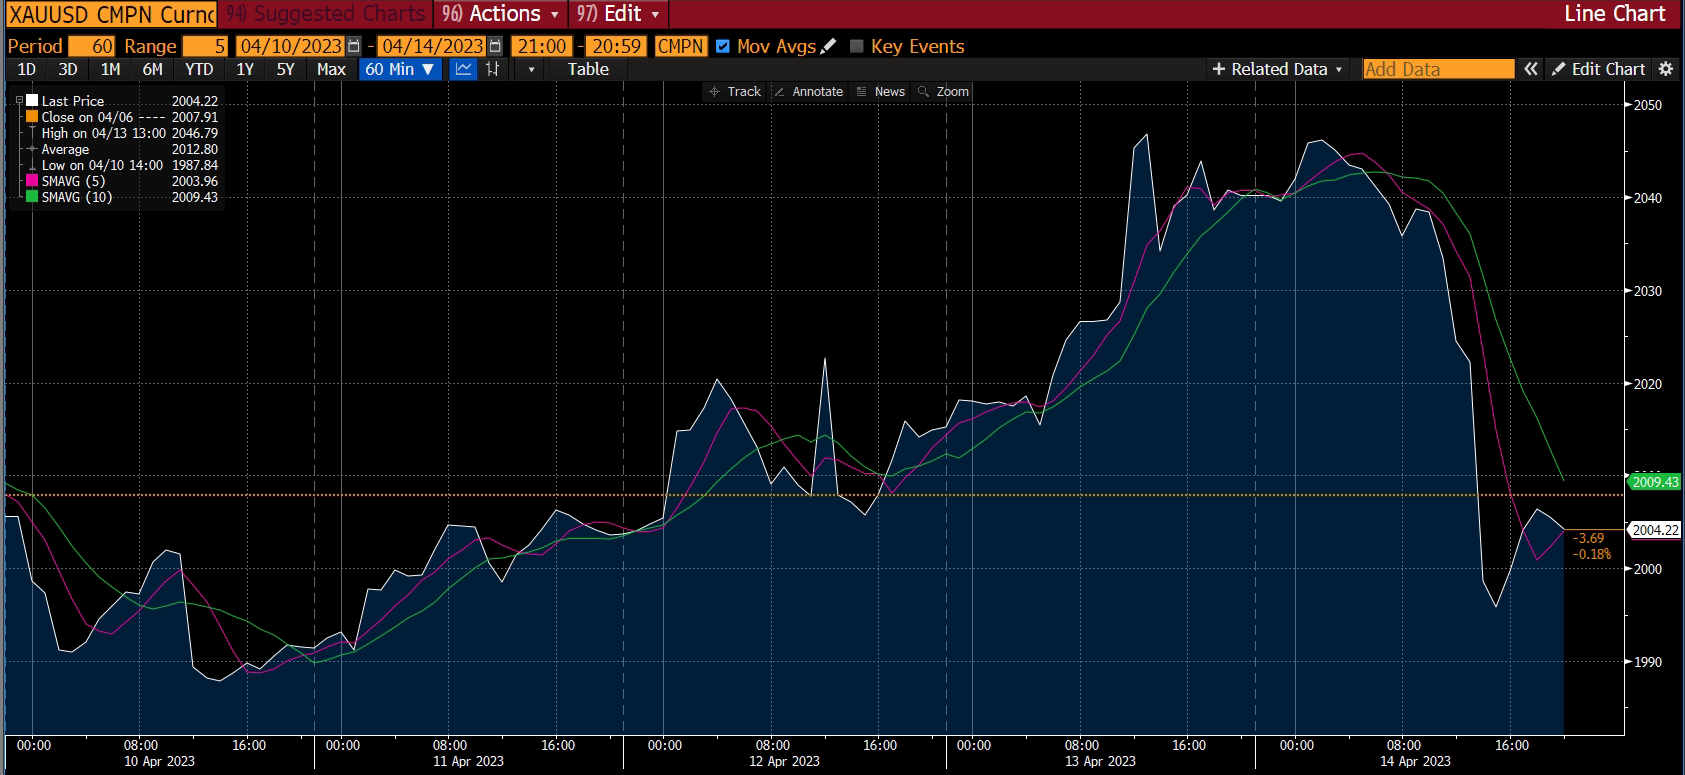The image size is (1685, 775).
Task: Select the line chart type icon
Action: point(463,69)
